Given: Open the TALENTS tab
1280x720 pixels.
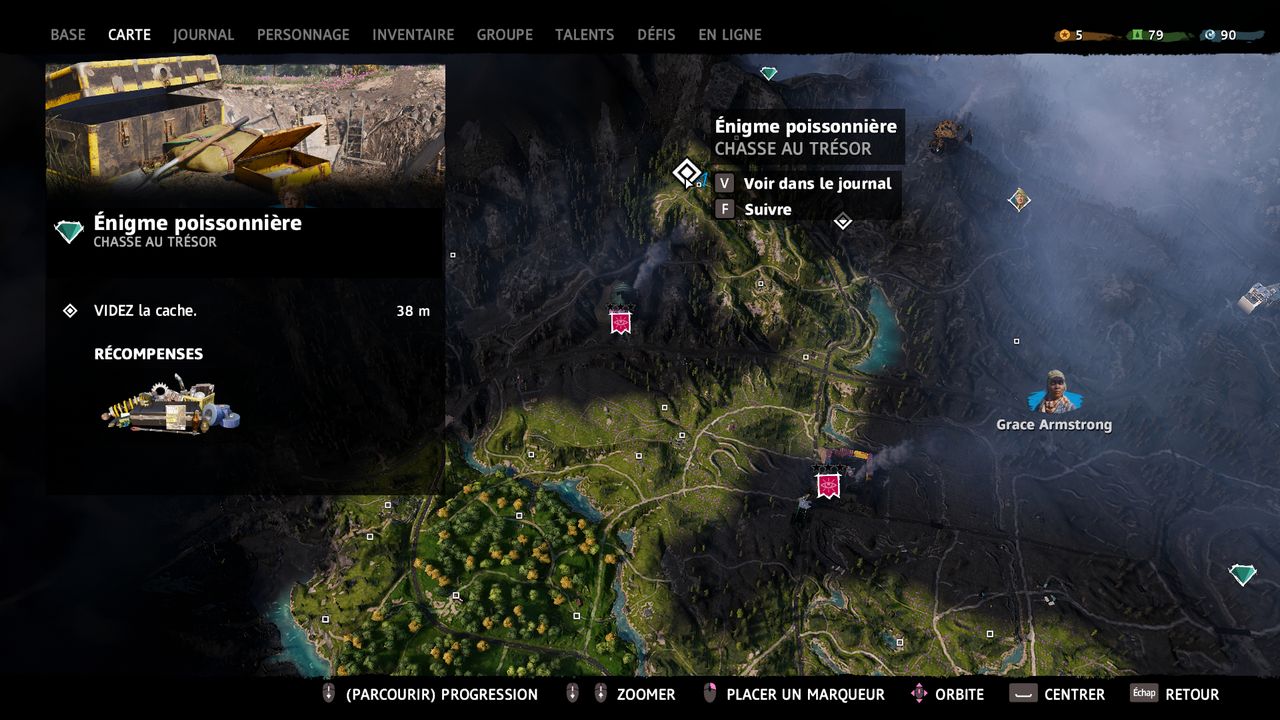Looking at the screenshot, I should pyautogui.click(x=585, y=34).
